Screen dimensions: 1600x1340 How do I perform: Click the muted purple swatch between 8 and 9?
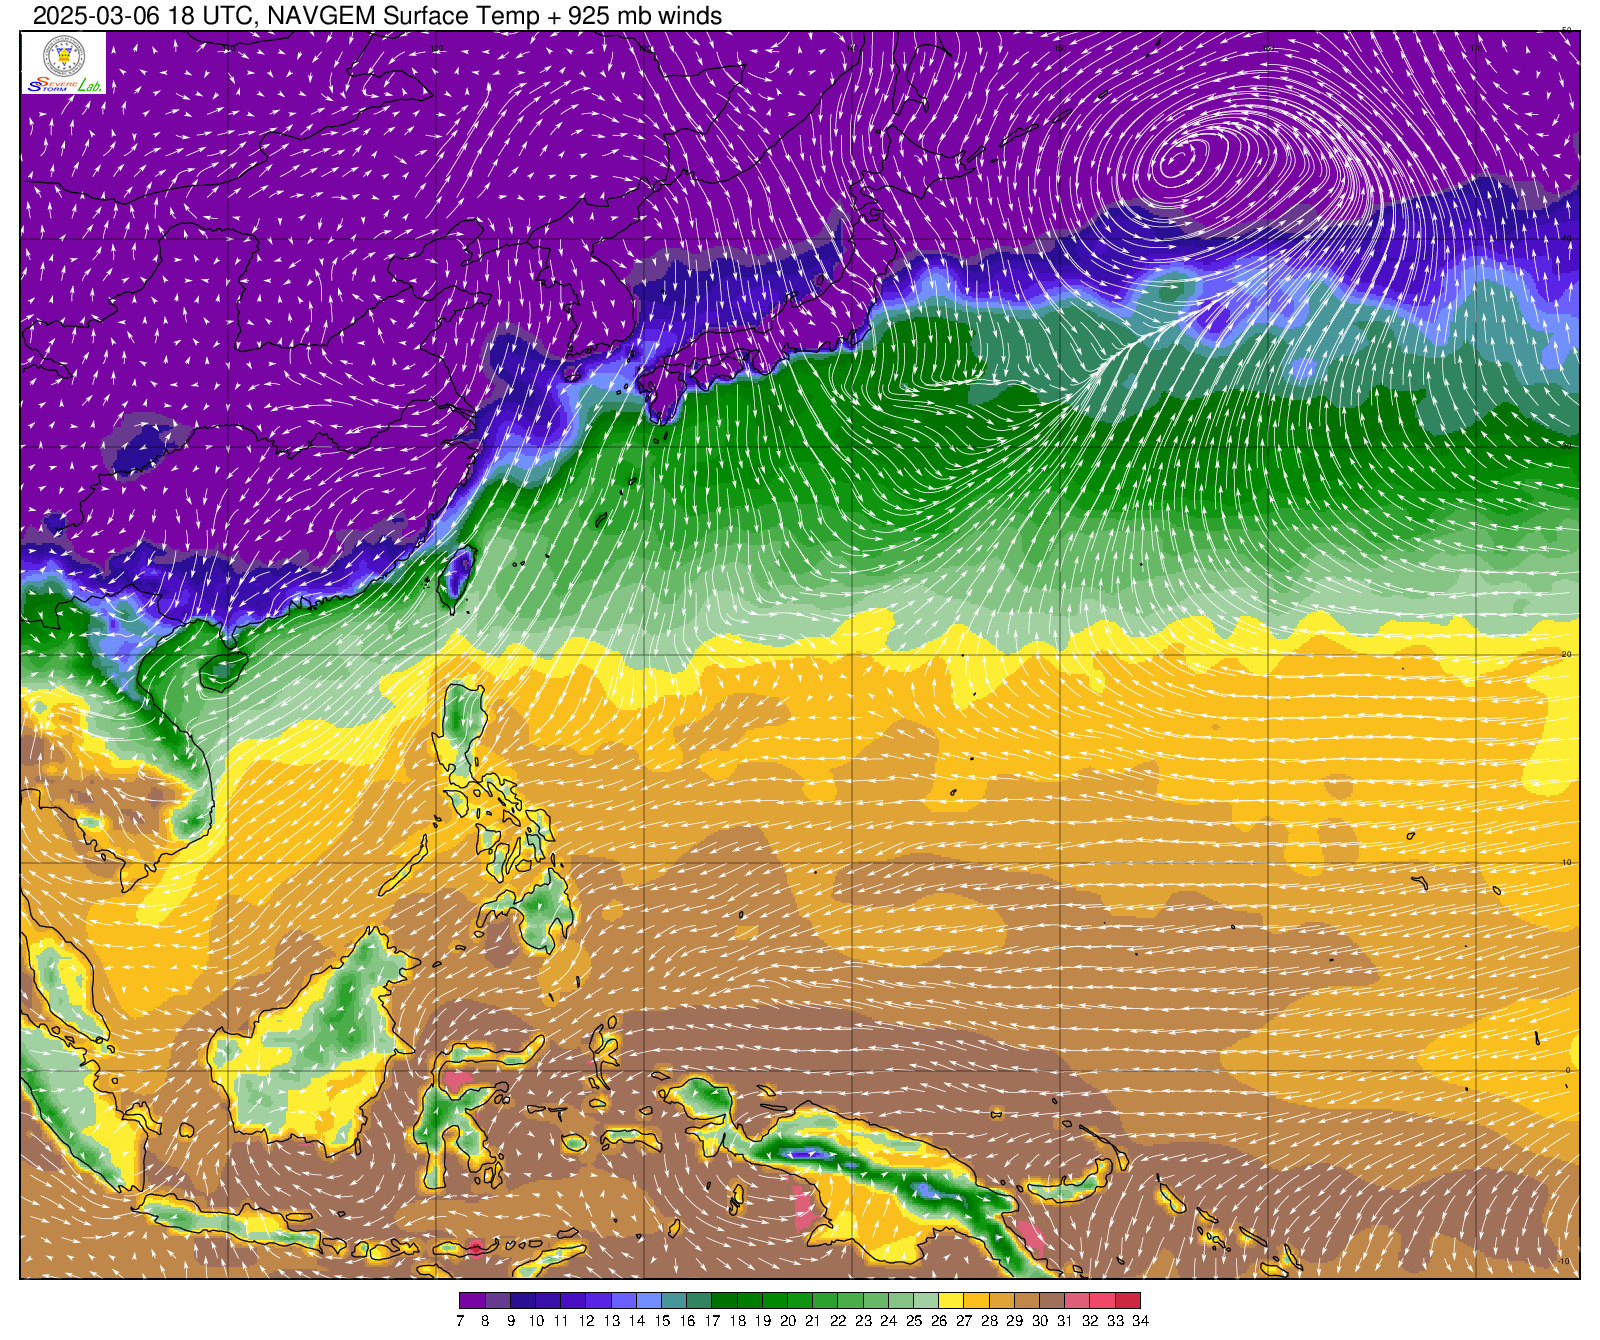click(497, 1300)
